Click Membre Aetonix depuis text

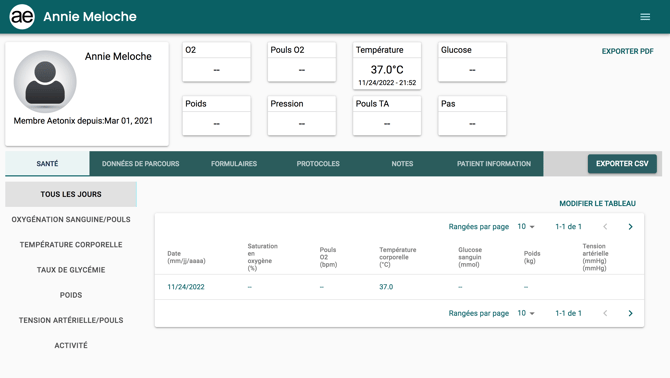coord(83,121)
